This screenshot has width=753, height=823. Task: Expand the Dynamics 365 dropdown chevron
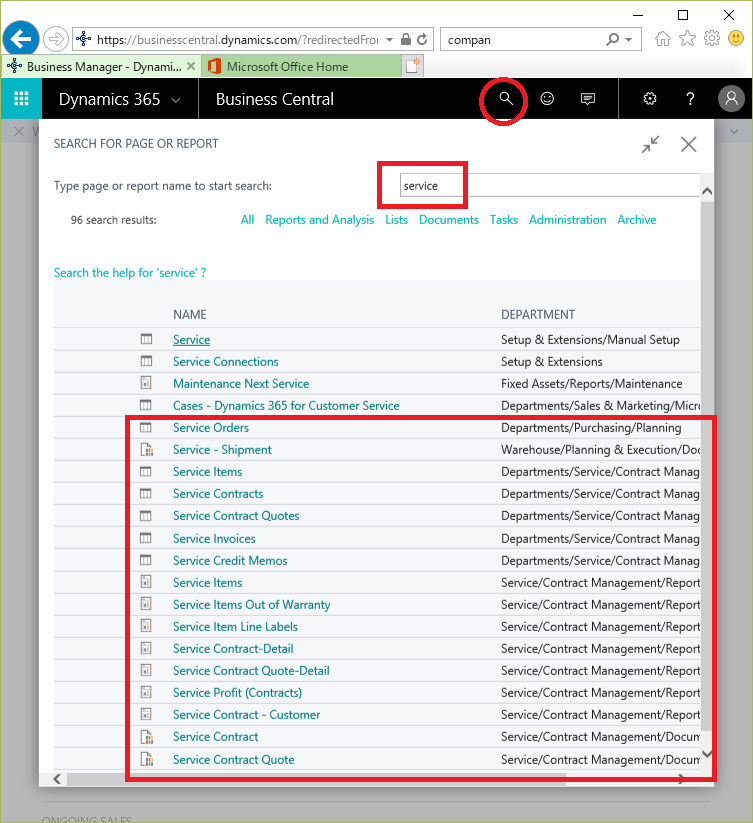point(176,100)
